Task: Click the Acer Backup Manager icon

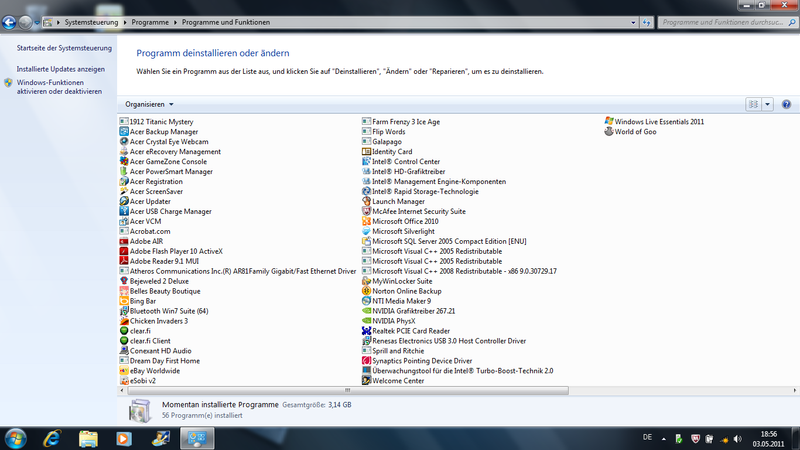Action: [x=123, y=132]
